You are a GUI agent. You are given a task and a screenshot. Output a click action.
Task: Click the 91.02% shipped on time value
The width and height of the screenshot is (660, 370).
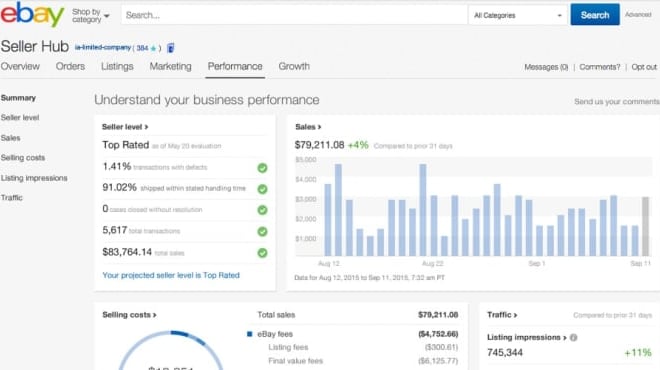(120, 188)
